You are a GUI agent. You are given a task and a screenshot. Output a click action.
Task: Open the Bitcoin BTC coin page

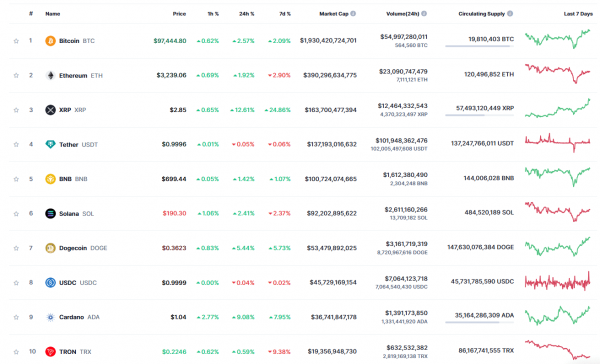pyautogui.click(x=77, y=41)
